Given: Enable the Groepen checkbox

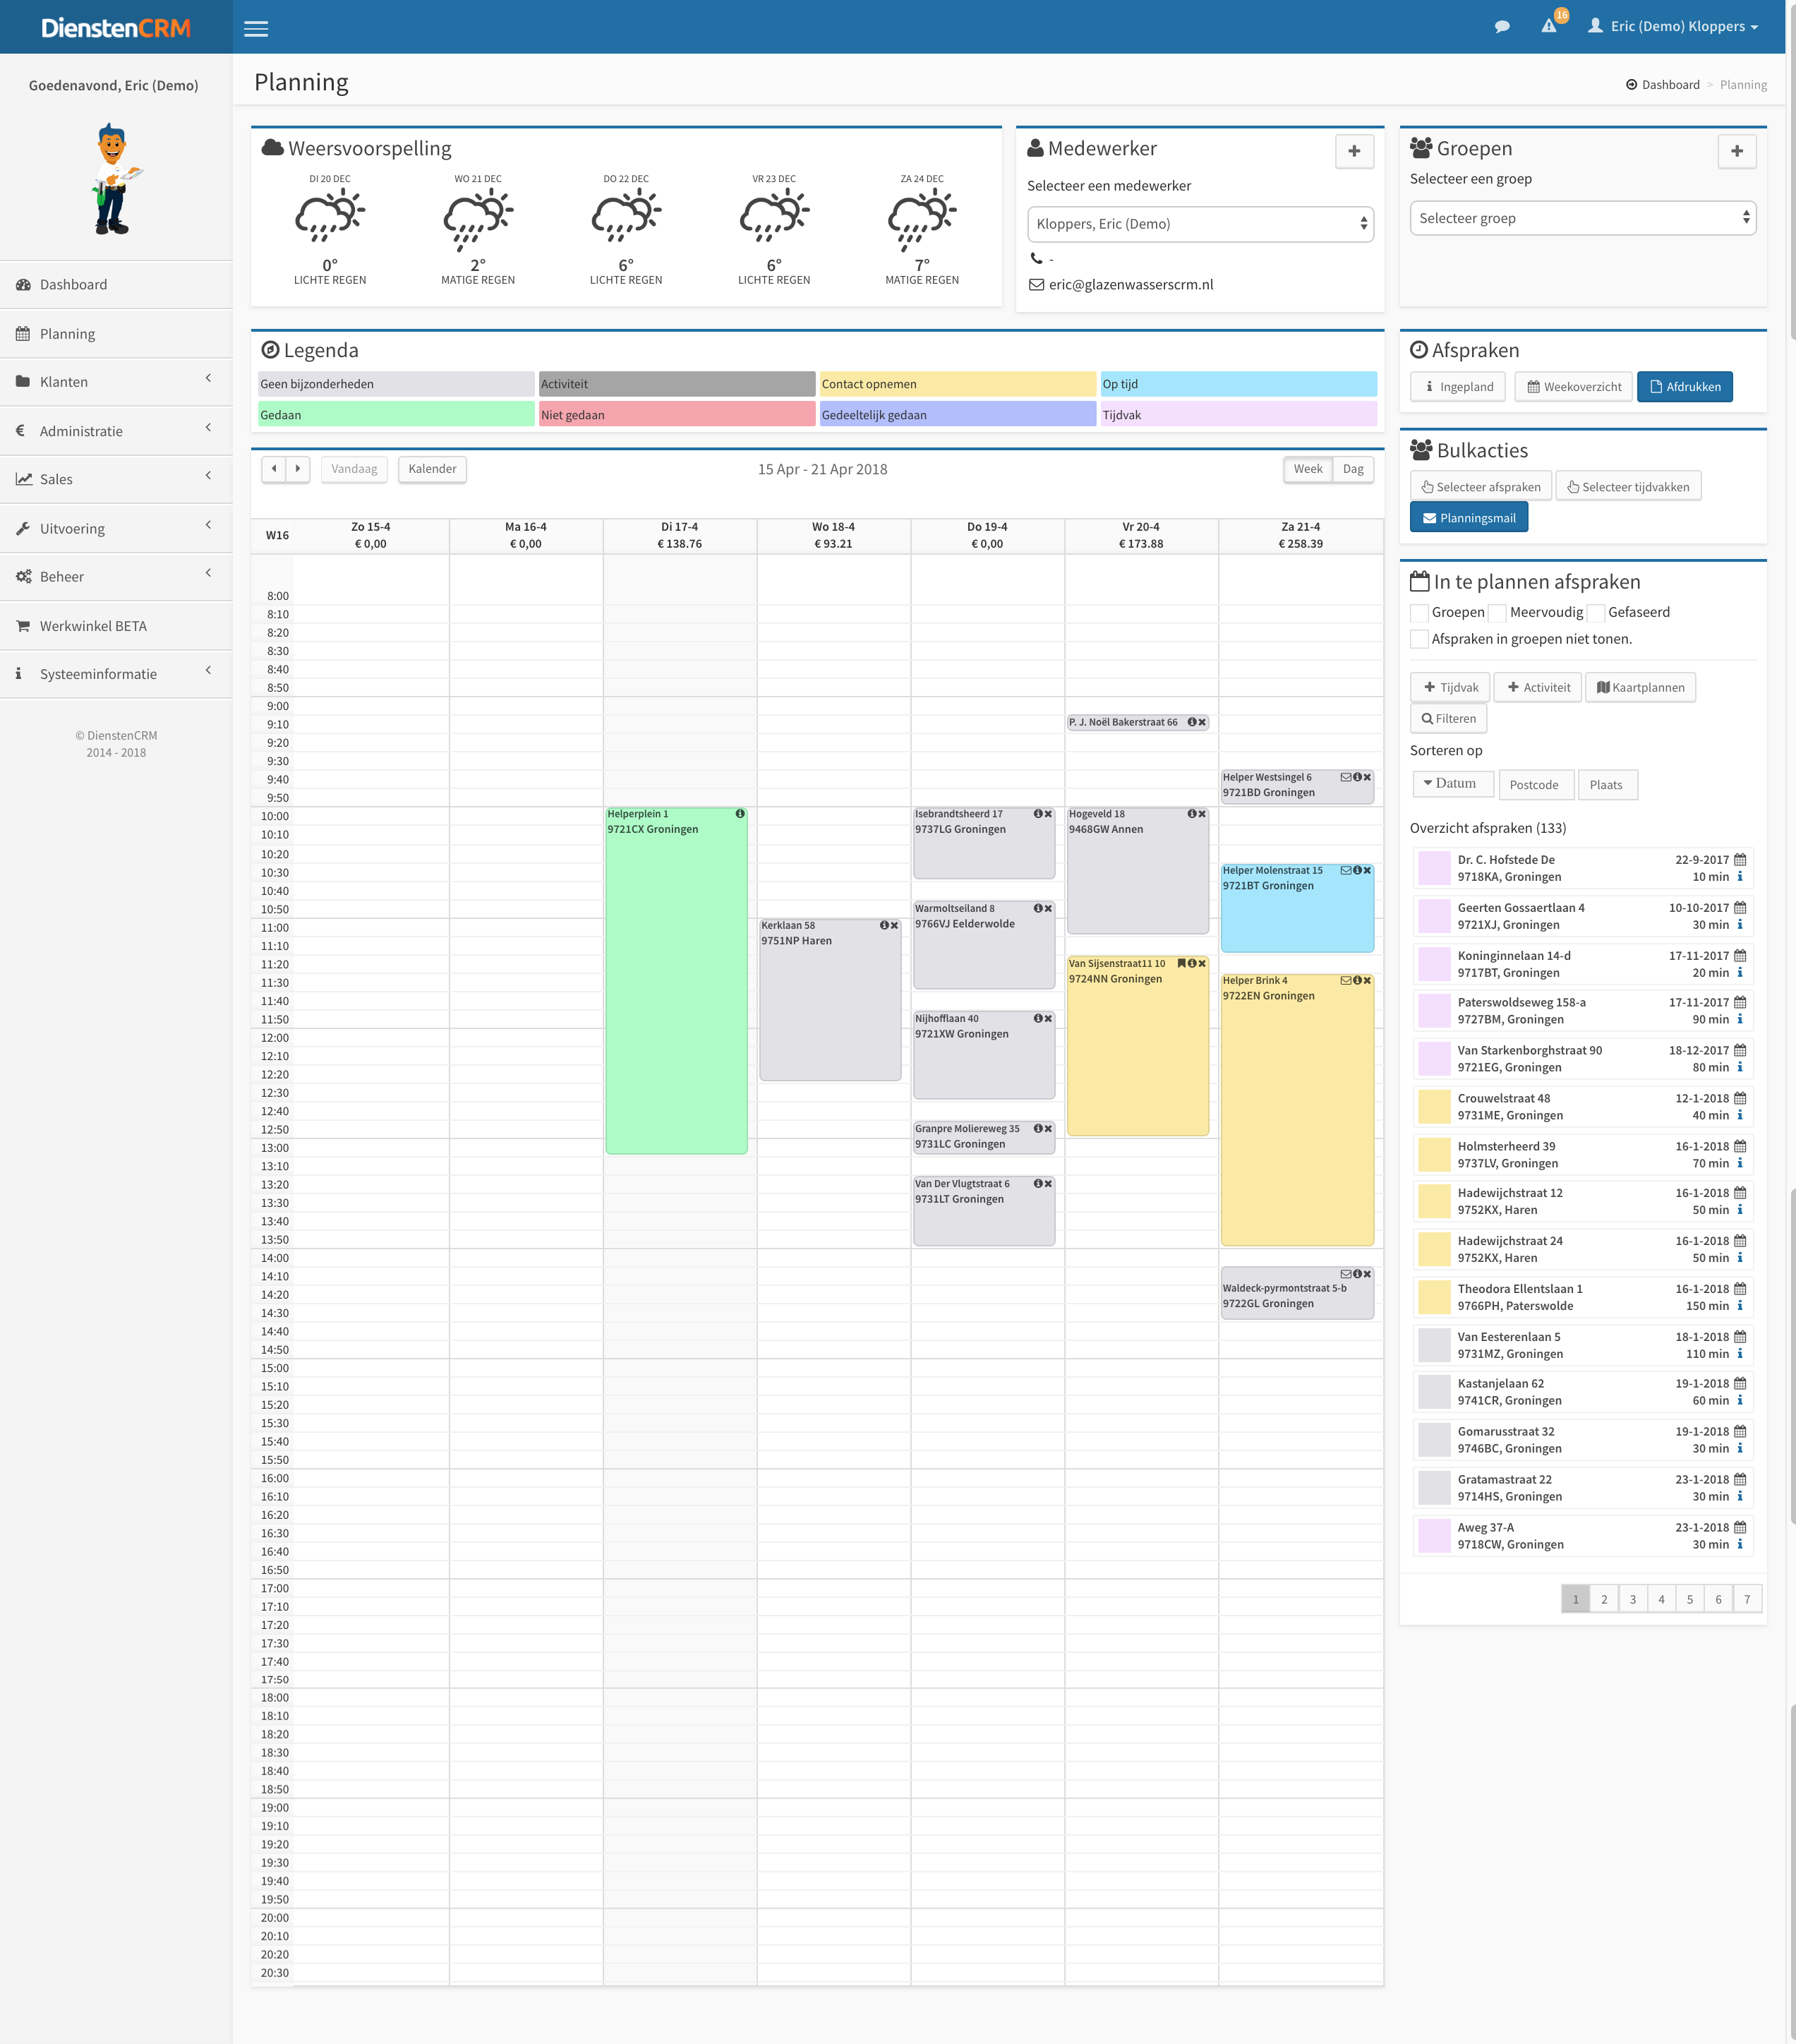Looking at the screenshot, I should coord(1419,613).
